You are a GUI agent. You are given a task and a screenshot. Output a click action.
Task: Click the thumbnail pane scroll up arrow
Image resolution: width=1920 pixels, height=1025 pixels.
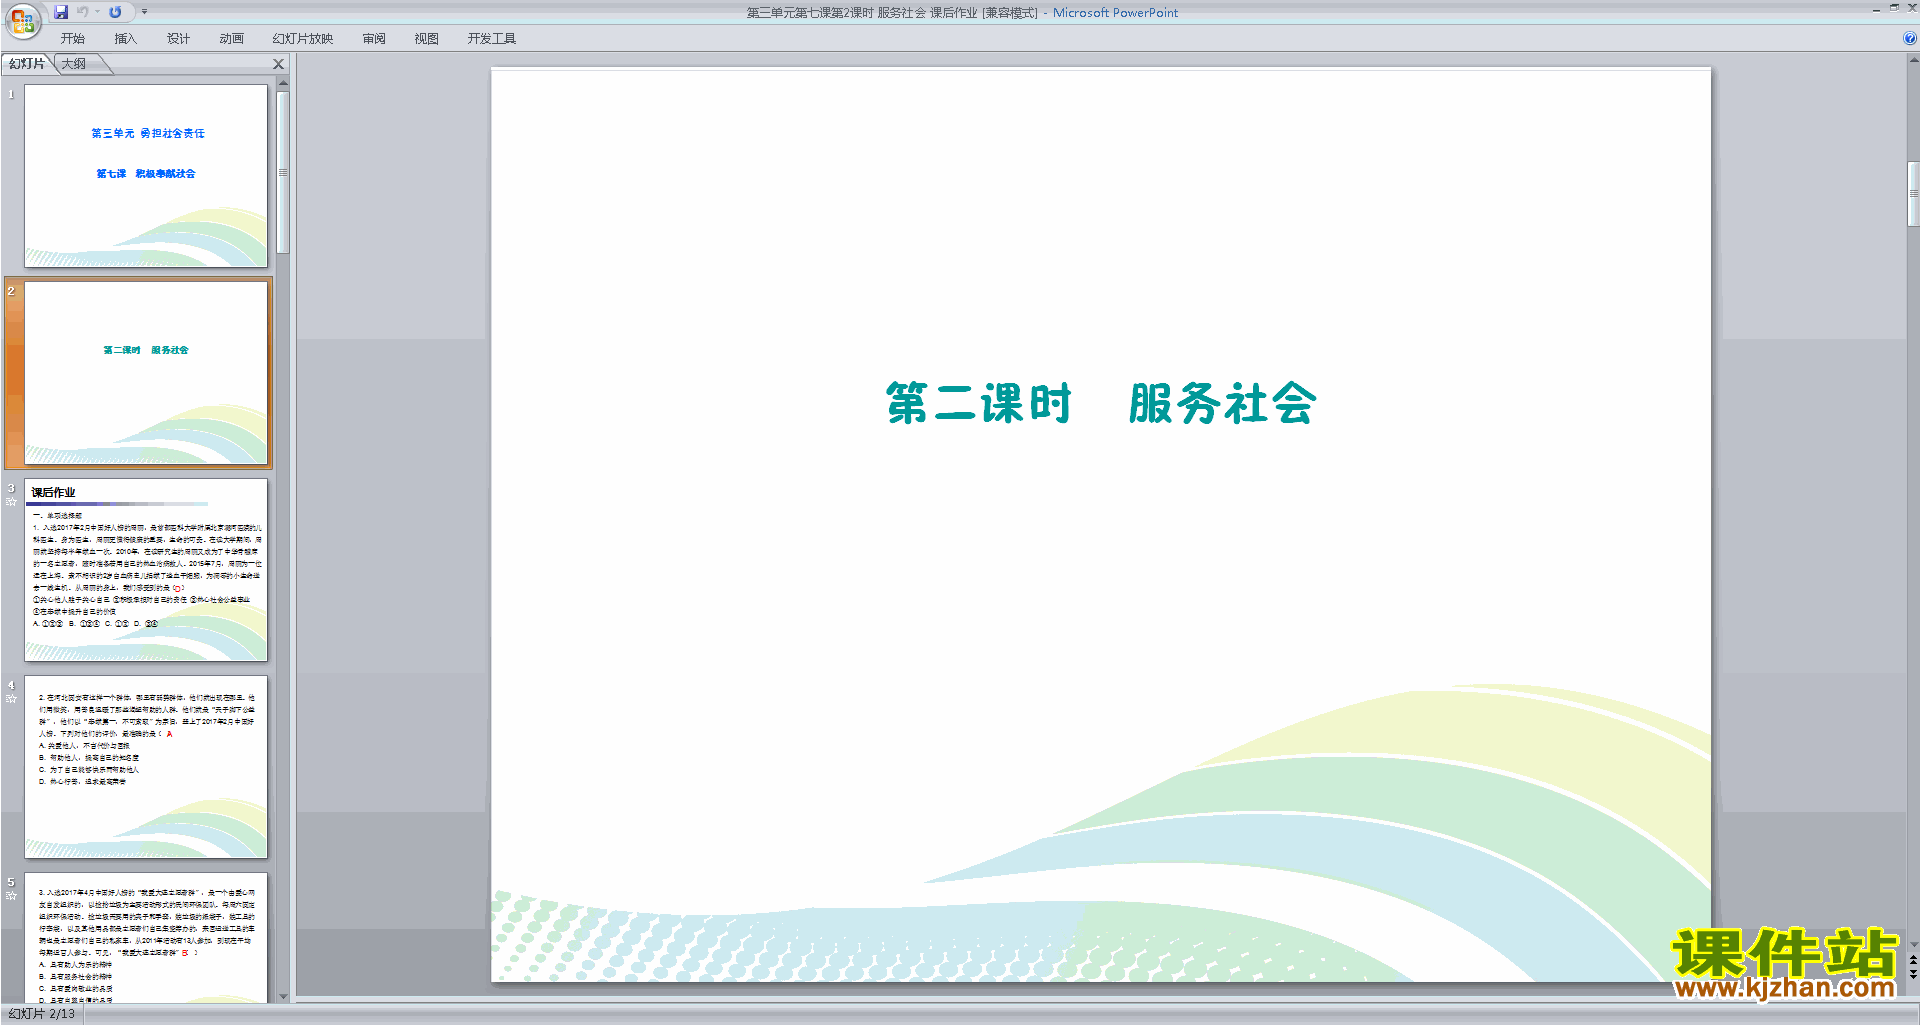coord(283,83)
